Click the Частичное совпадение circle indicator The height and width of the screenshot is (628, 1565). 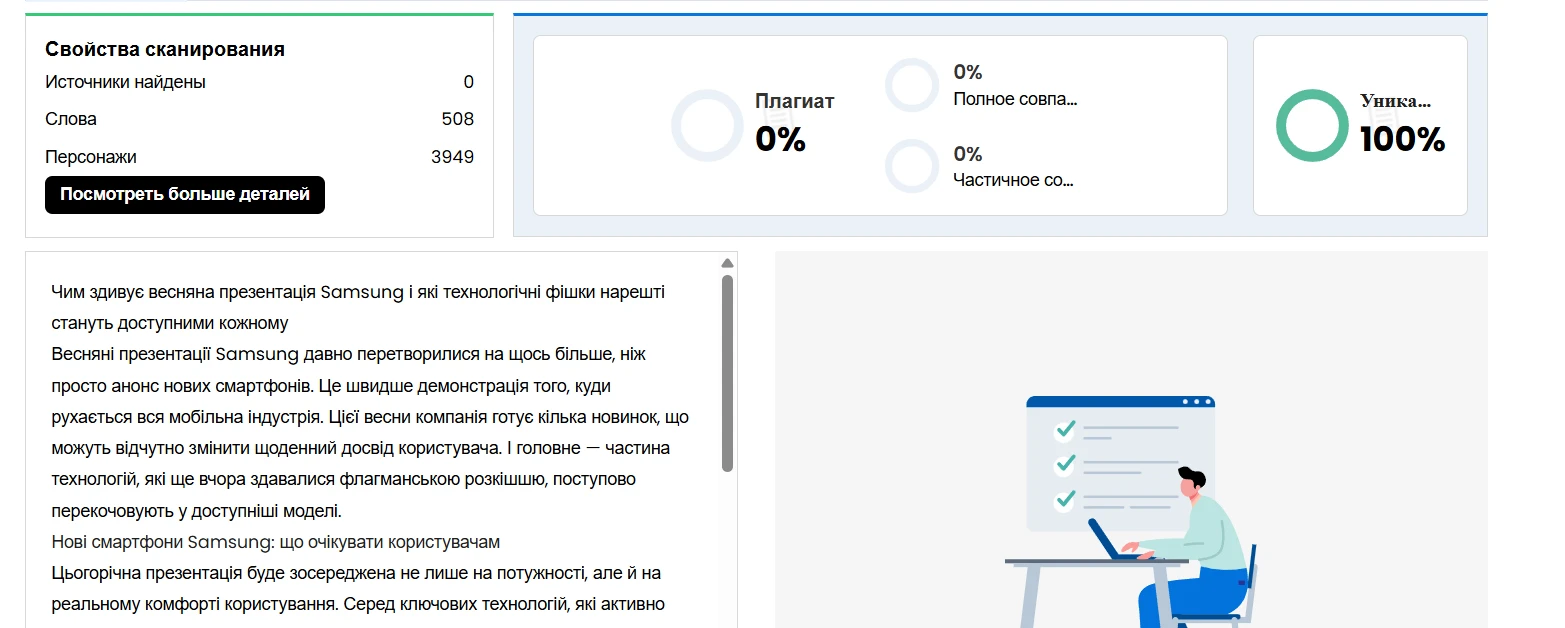(x=911, y=166)
